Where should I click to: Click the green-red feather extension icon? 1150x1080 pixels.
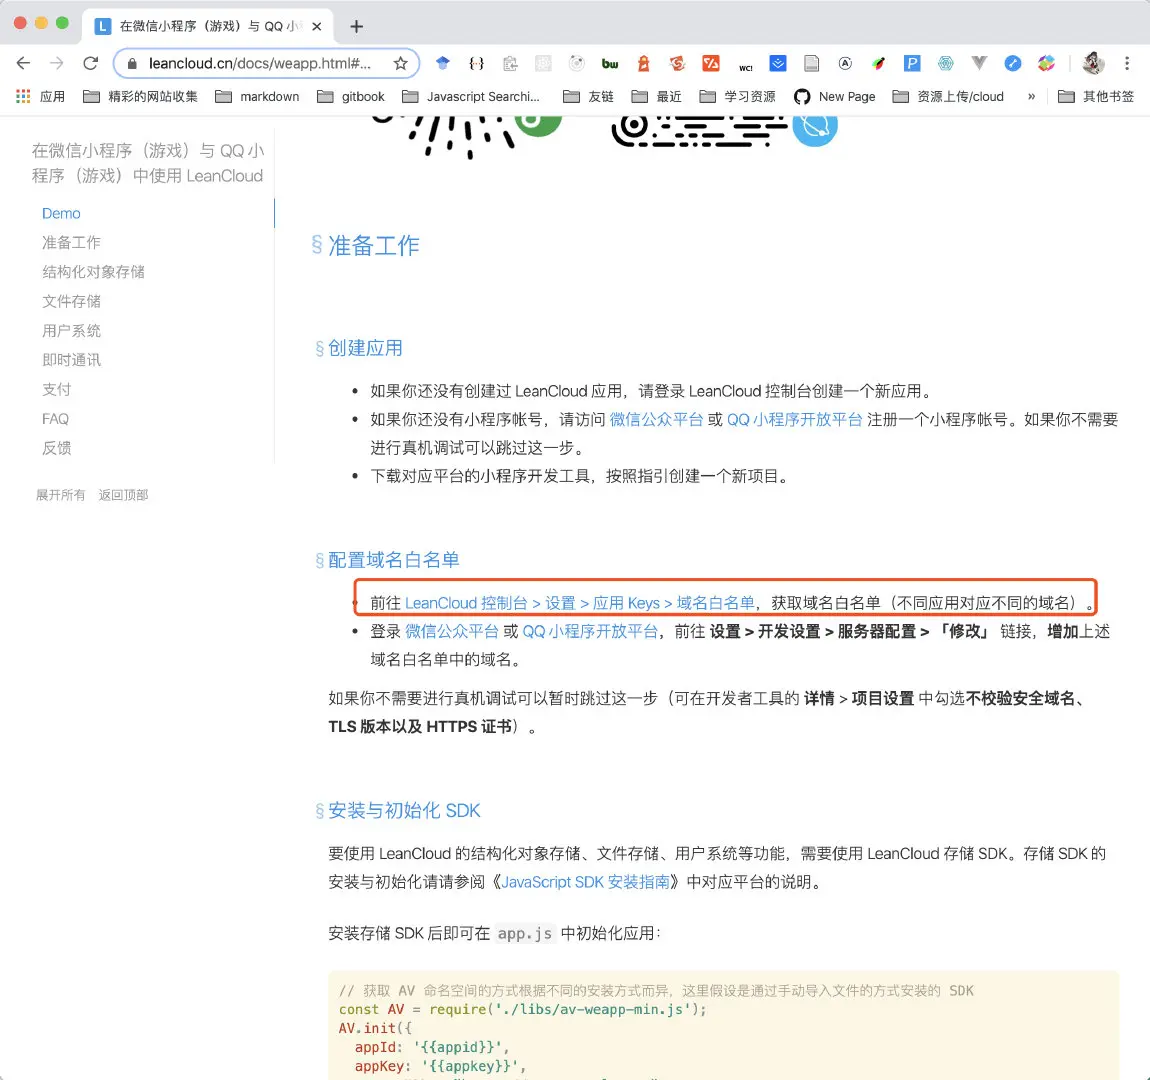pyautogui.click(x=878, y=64)
